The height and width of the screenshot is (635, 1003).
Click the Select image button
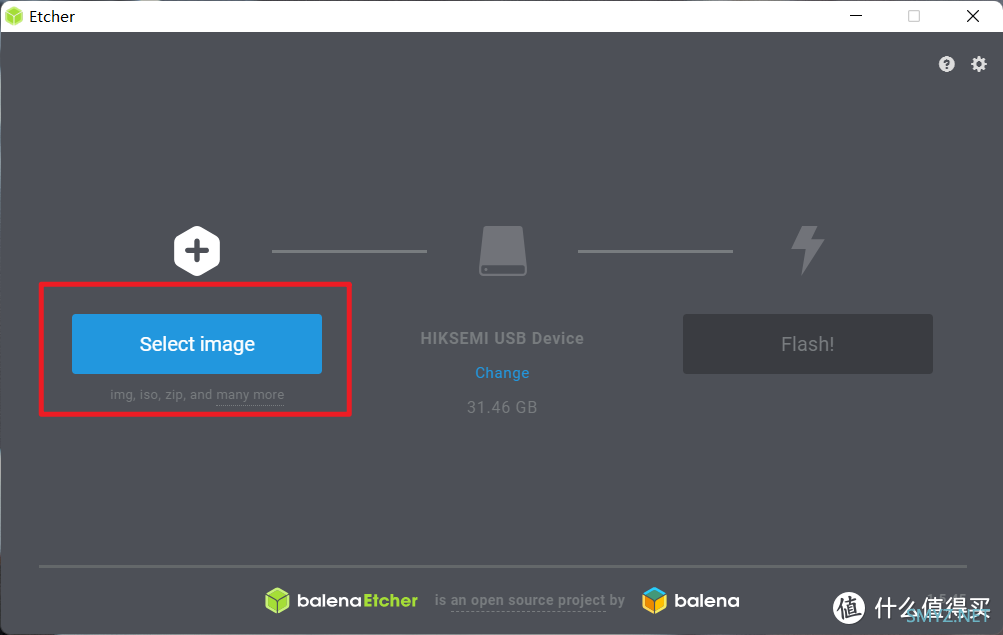[x=196, y=344]
